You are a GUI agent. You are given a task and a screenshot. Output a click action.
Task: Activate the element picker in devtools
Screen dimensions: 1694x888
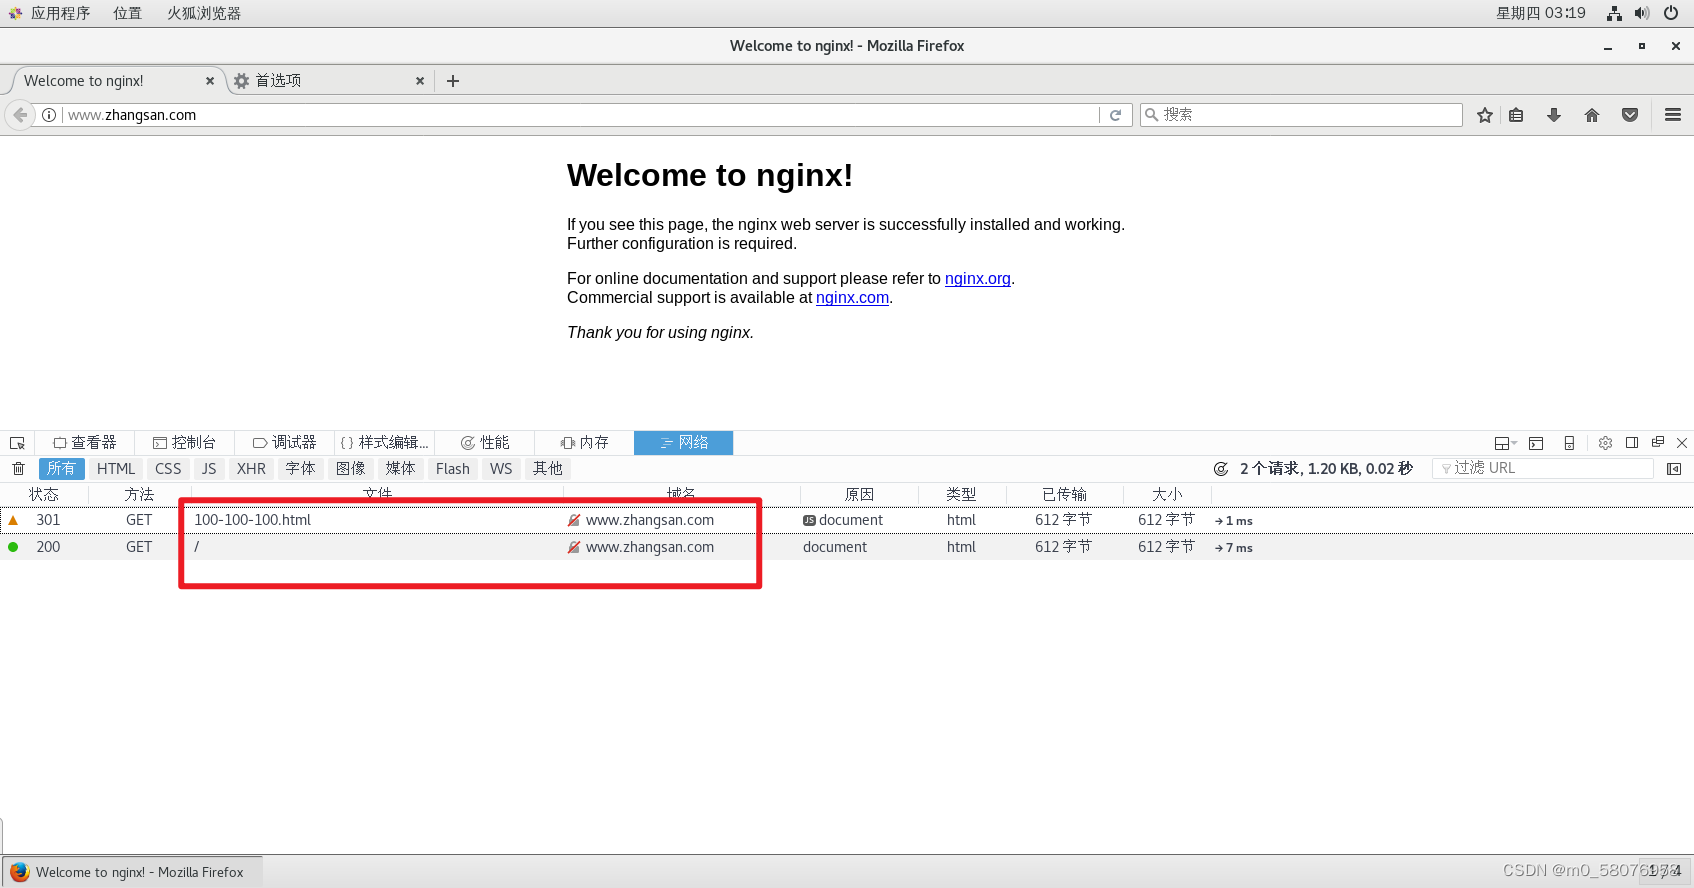[x=17, y=443]
